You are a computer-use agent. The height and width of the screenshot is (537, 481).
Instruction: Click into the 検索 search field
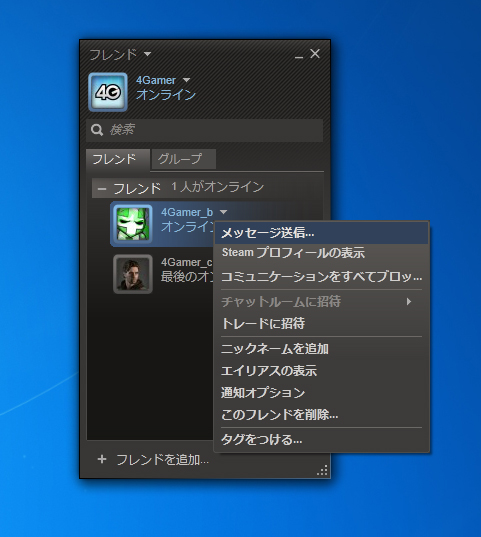[x=205, y=130]
